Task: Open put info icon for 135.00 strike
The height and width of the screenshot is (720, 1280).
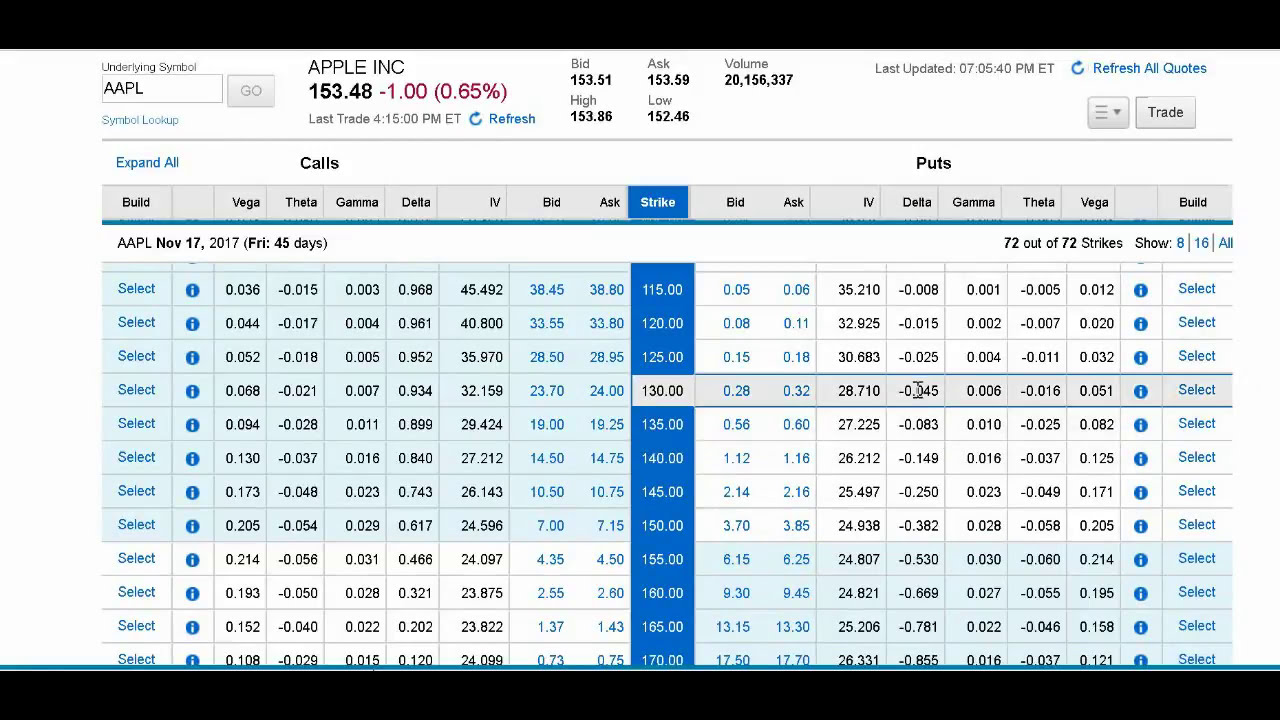Action: pyautogui.click(x=1141, y=425)
